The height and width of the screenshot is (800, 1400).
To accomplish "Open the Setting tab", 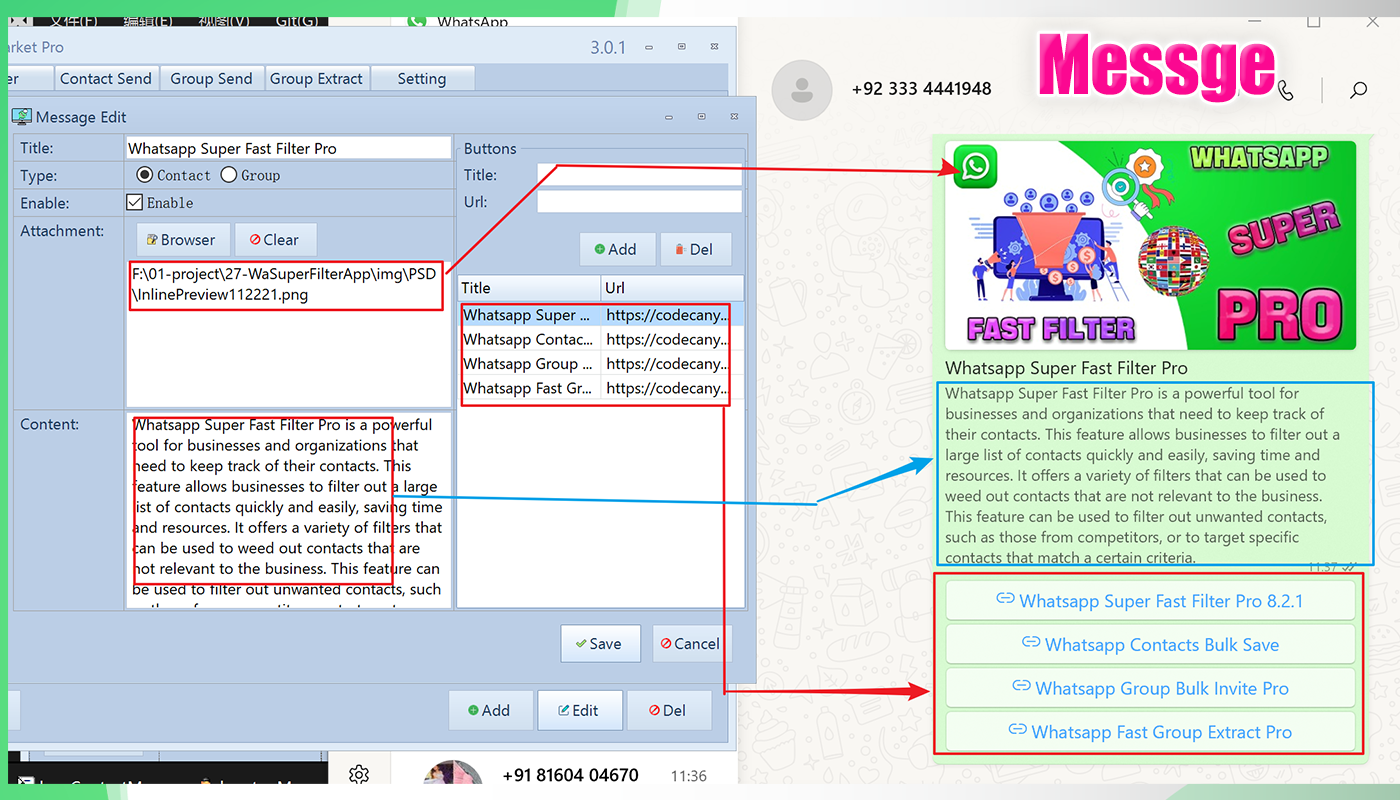I will click(422, 78).
